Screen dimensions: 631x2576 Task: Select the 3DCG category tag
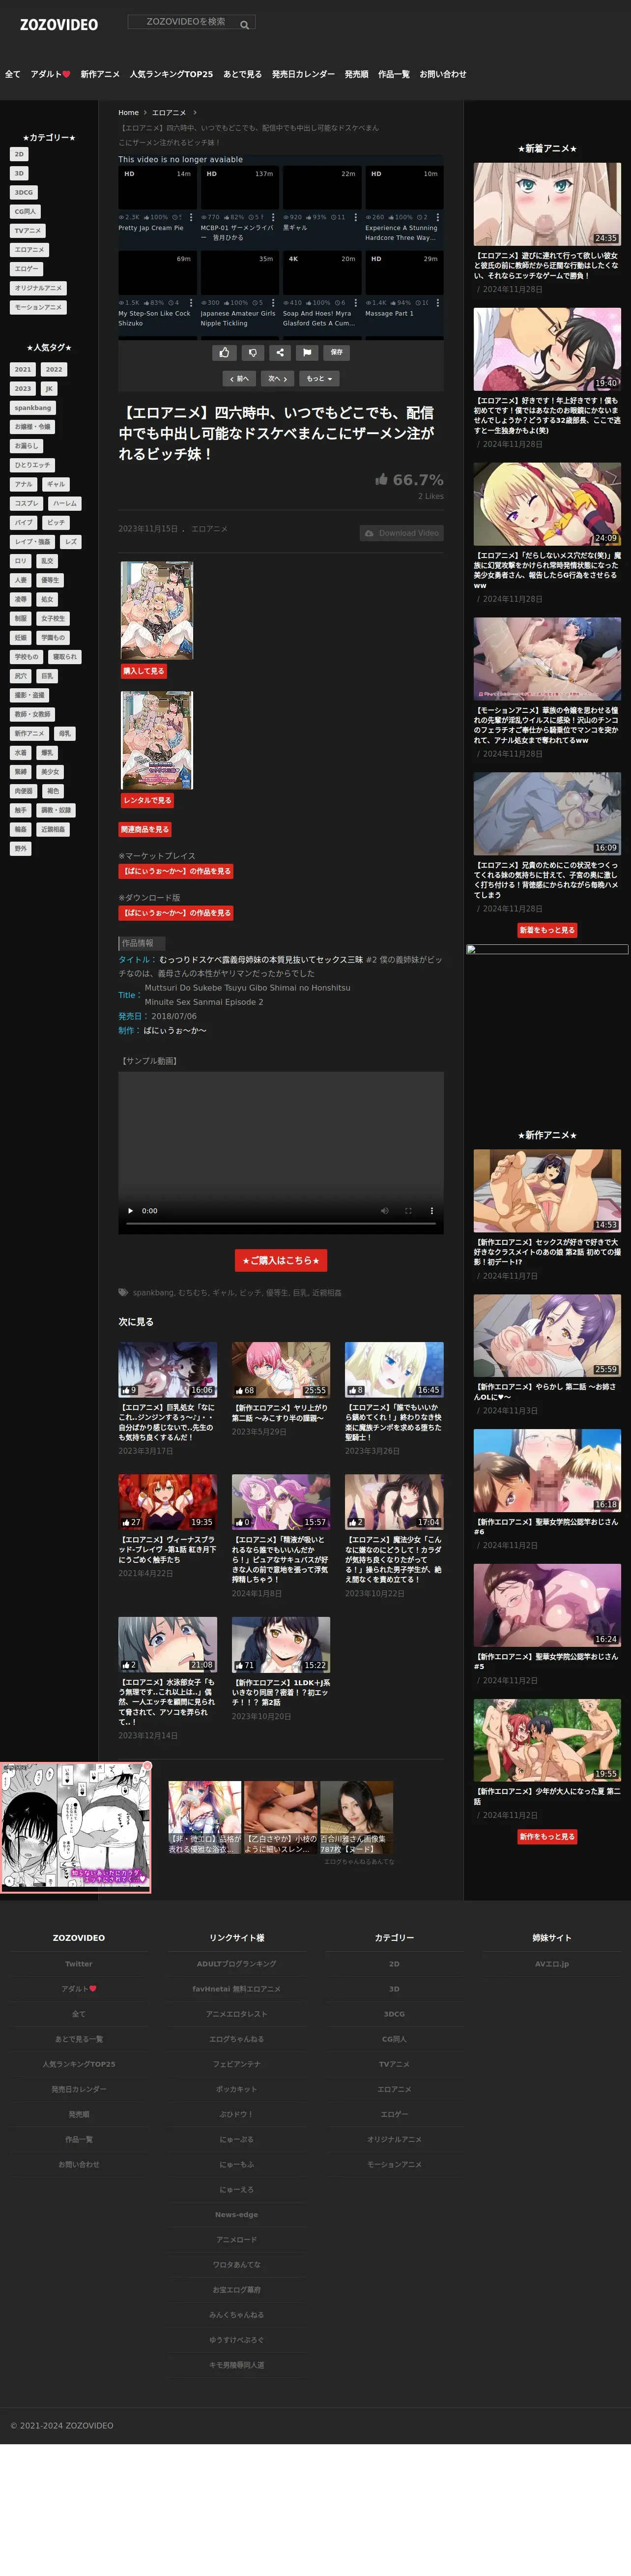(23, 192)
